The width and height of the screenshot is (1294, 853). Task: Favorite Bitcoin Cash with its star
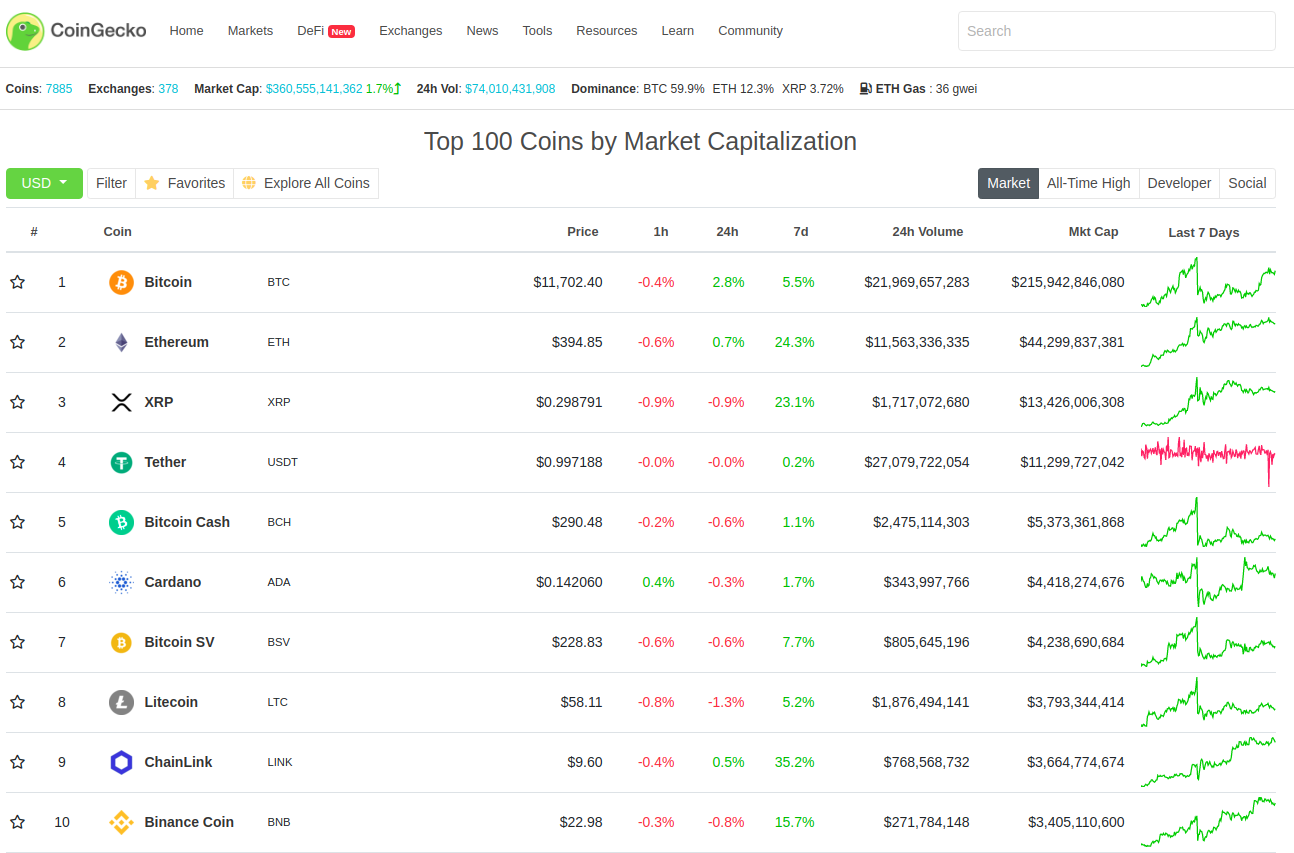pyautogui.click(x=17, y=522)
